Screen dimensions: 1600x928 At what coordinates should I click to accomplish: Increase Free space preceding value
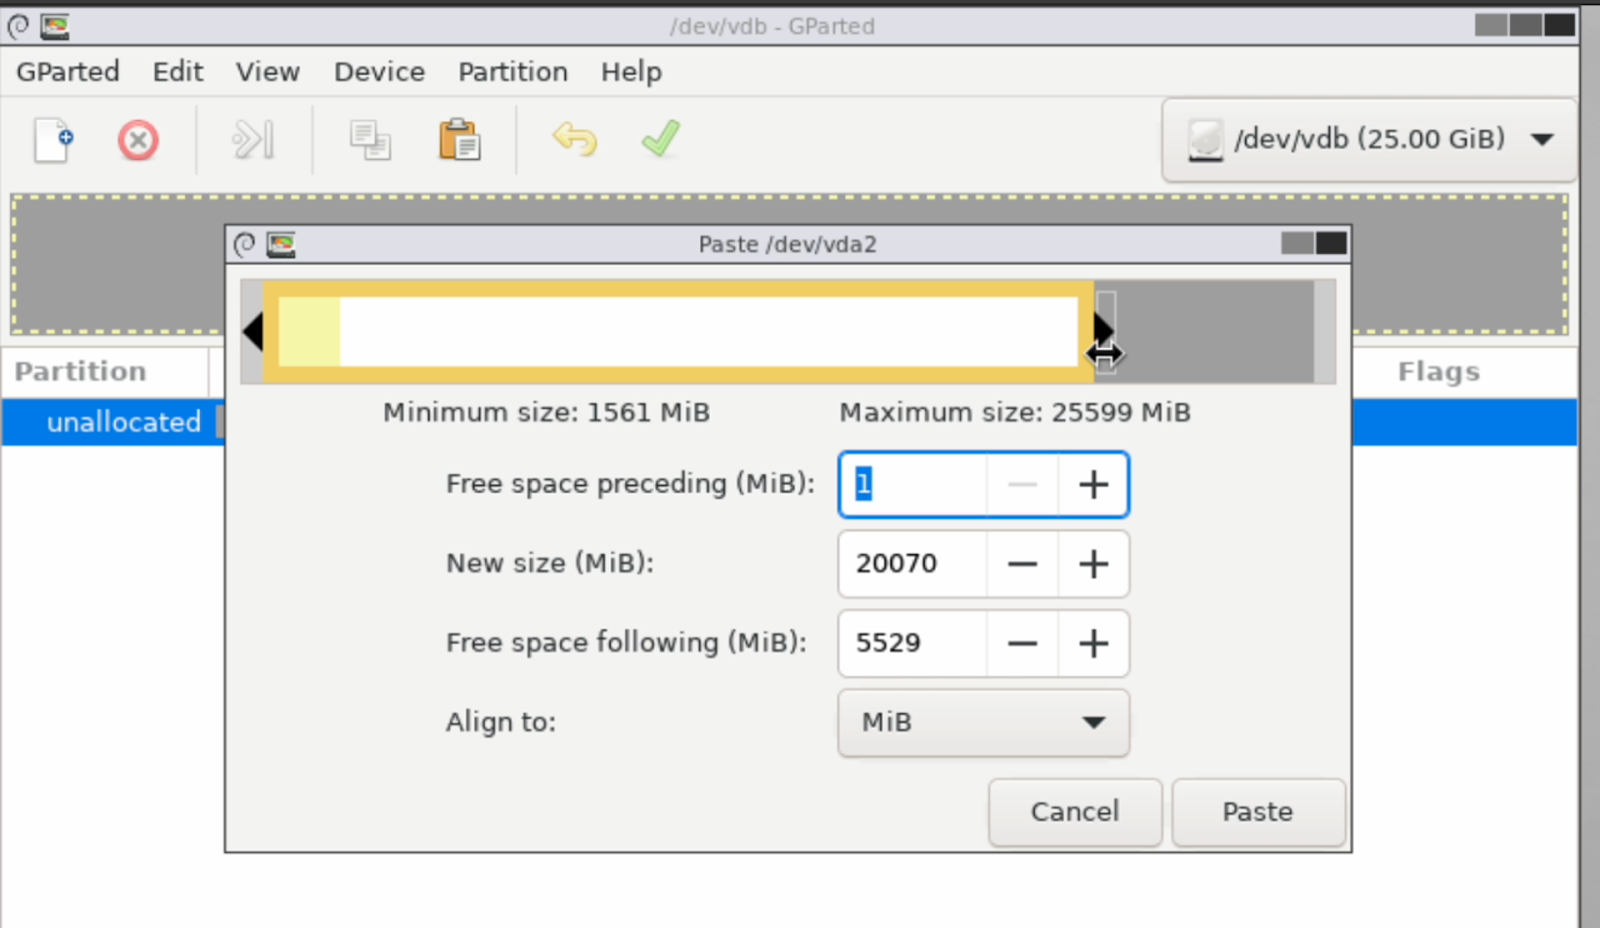[x=1094, y=485]
